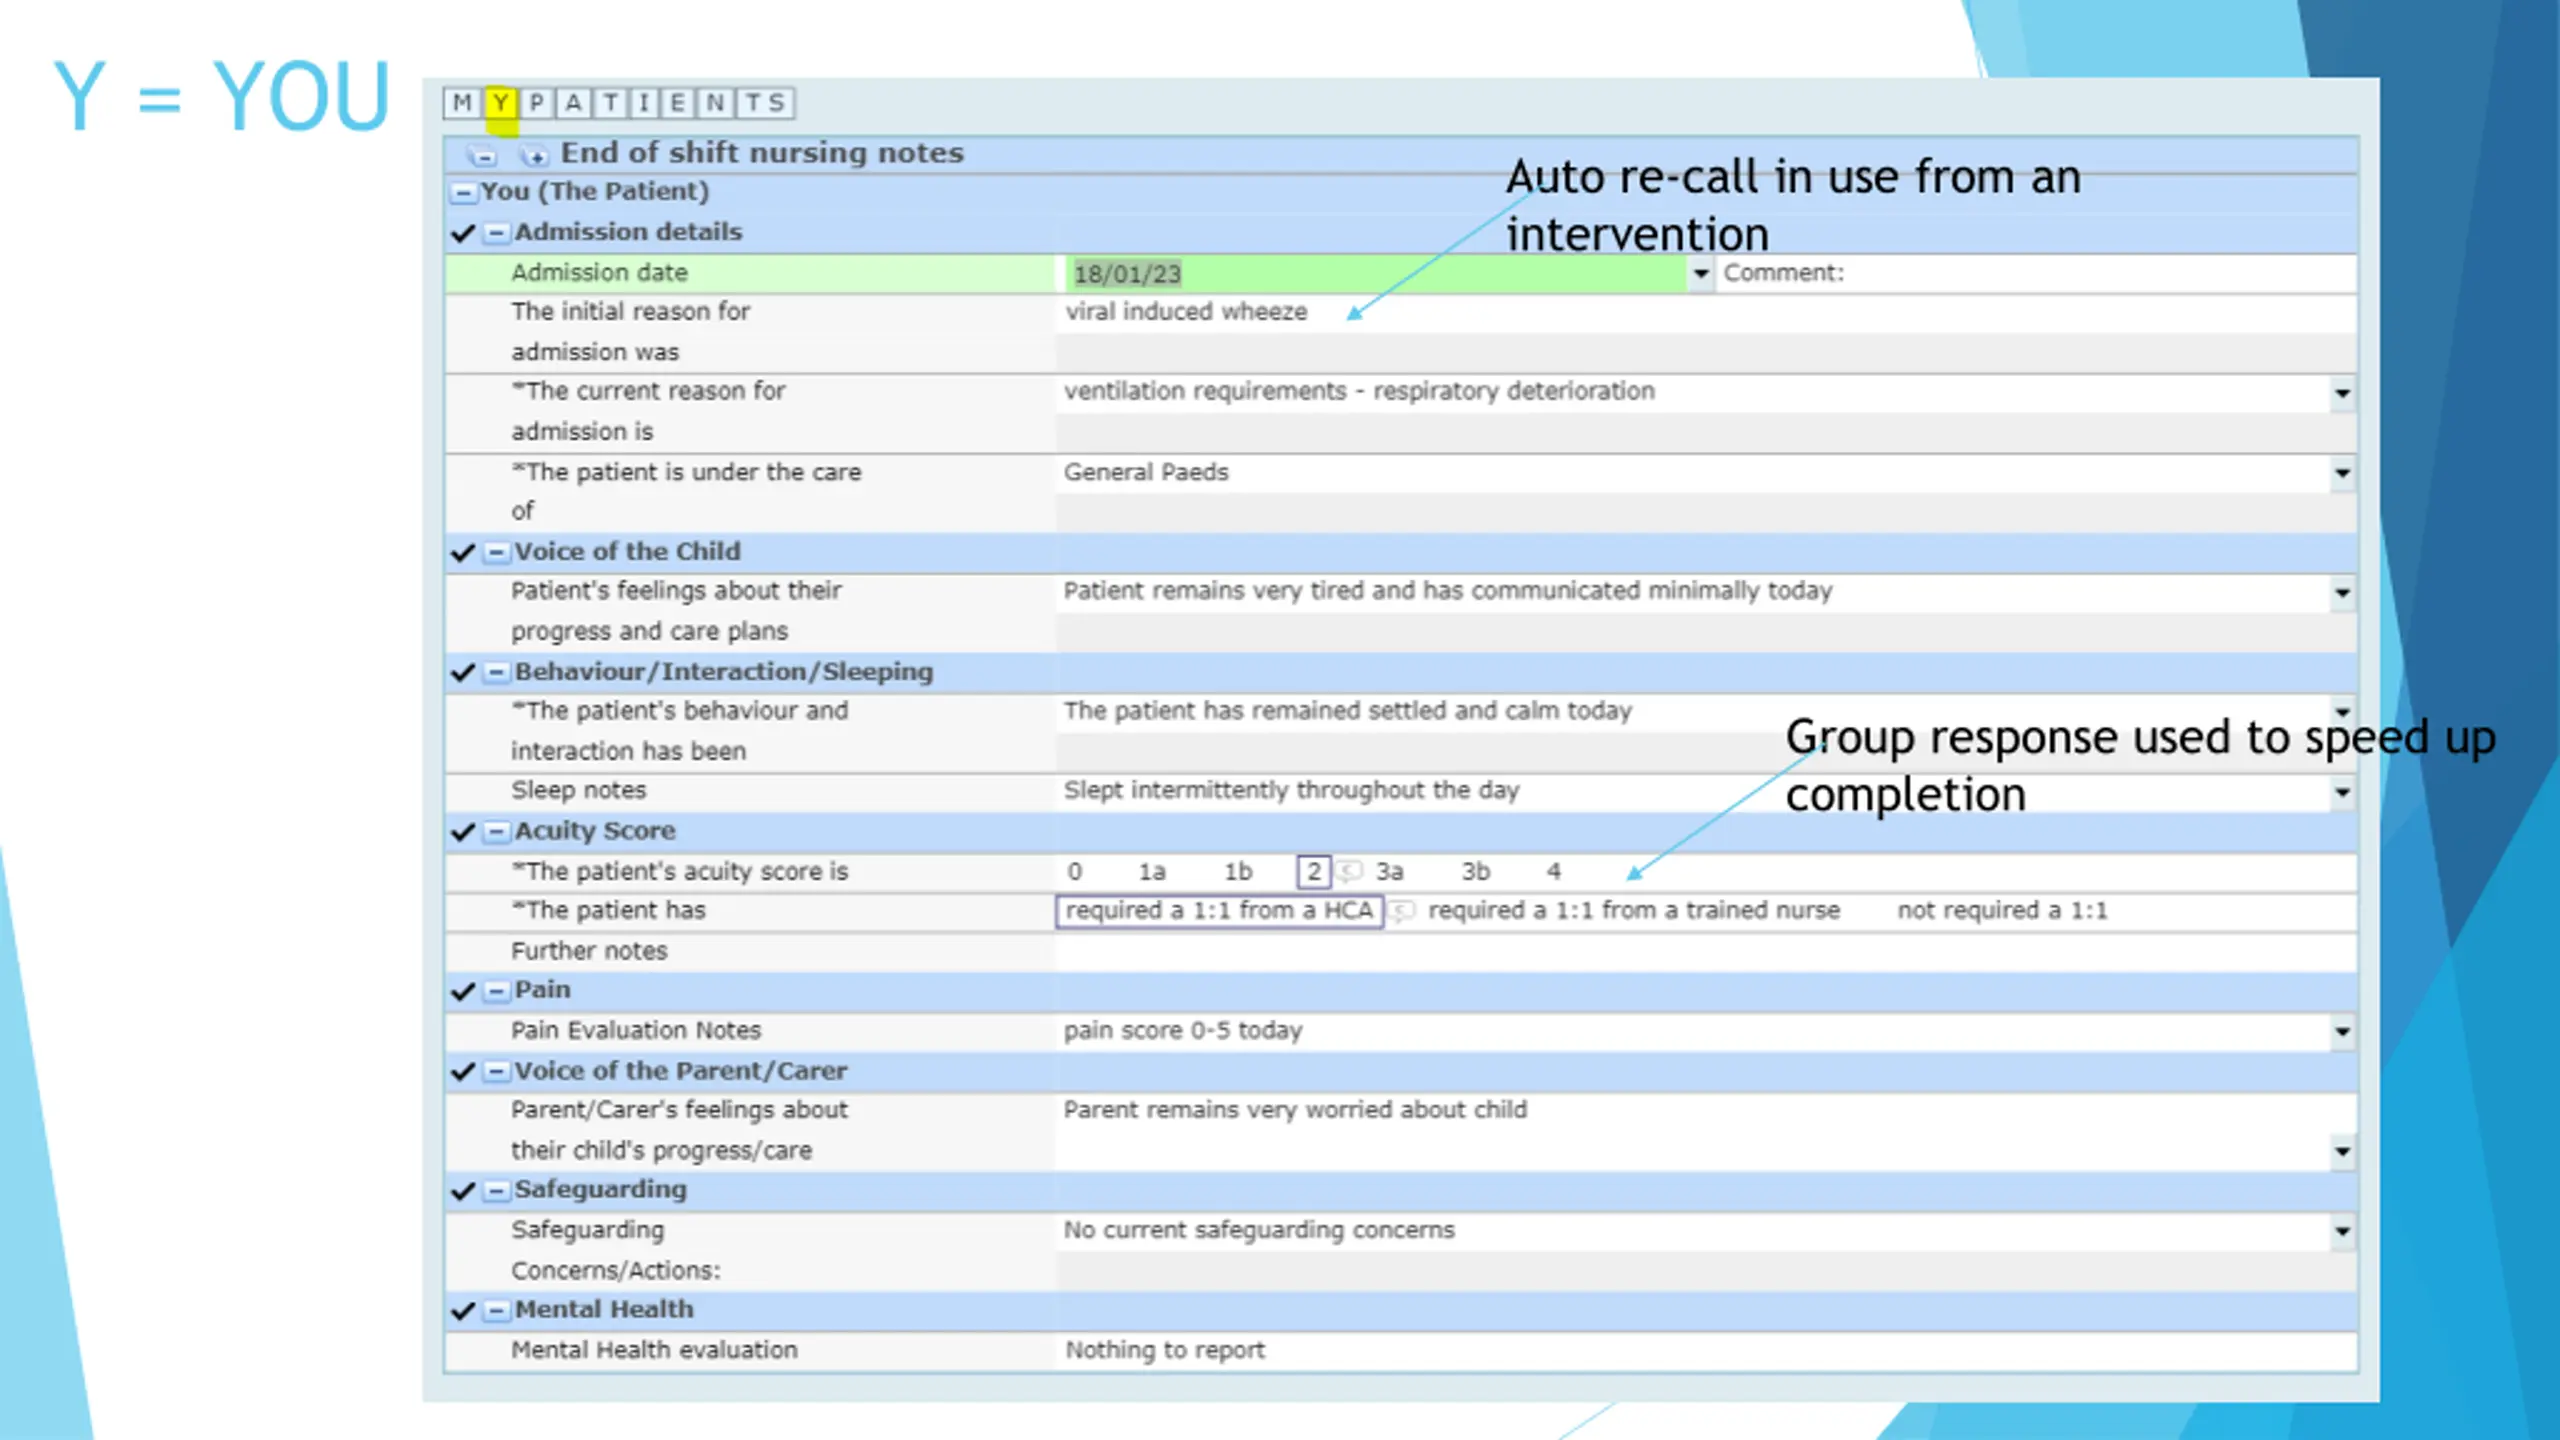The height and width of the screenshot is (1440, 2560).
Task: Collapse the 'You (The Patient)' heading
Action: [463, 192]
